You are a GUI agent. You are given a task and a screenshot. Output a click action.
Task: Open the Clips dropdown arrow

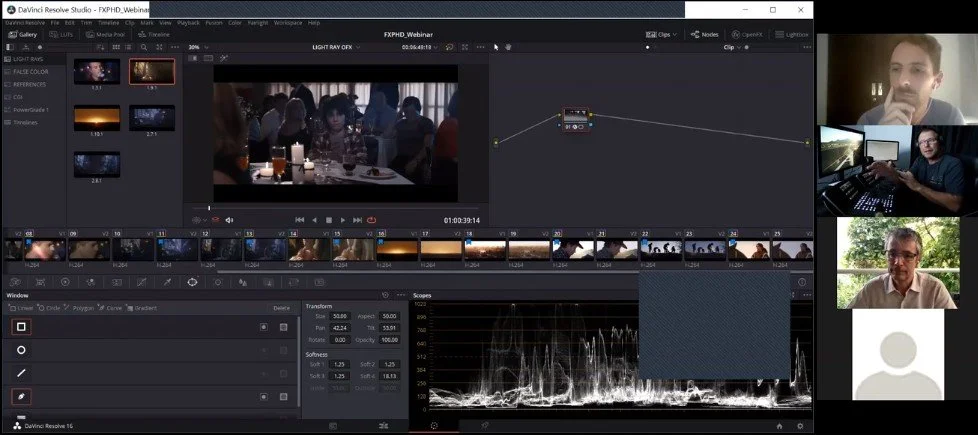674,35
